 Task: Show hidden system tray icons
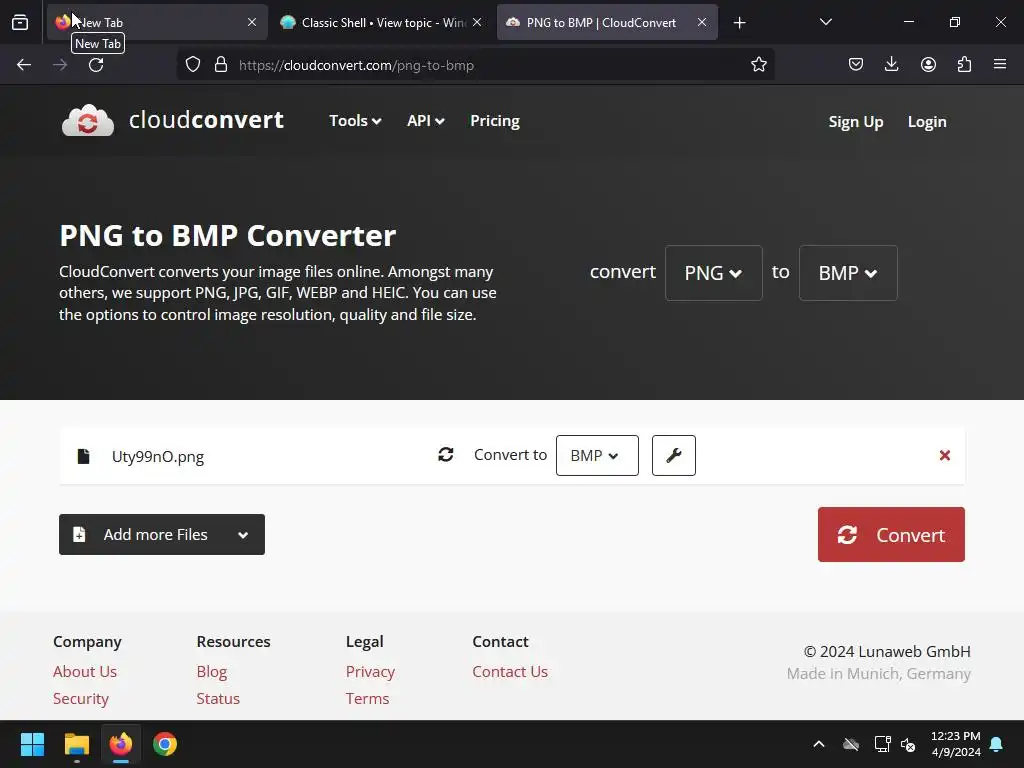pyautogui.click(x=818, y=744)
